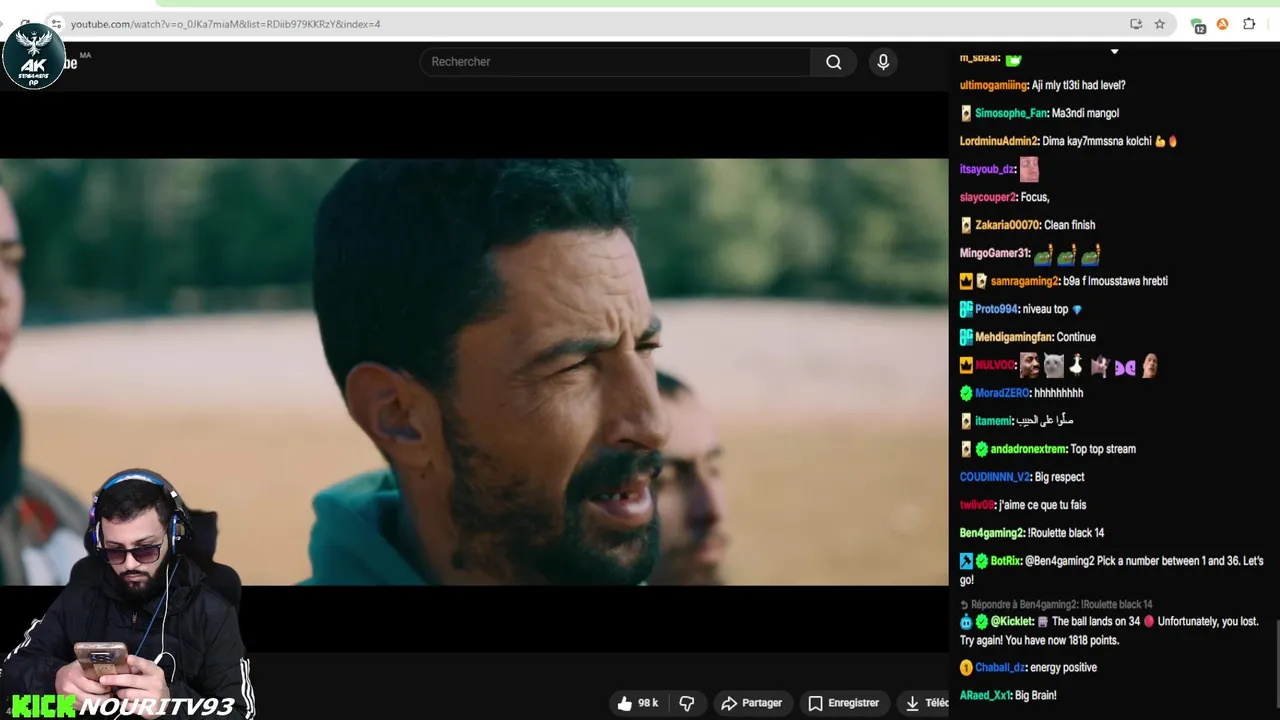1280x720 pixels.
Task: Like the video with 98 k thumbs-up
Action: point(637,703)
